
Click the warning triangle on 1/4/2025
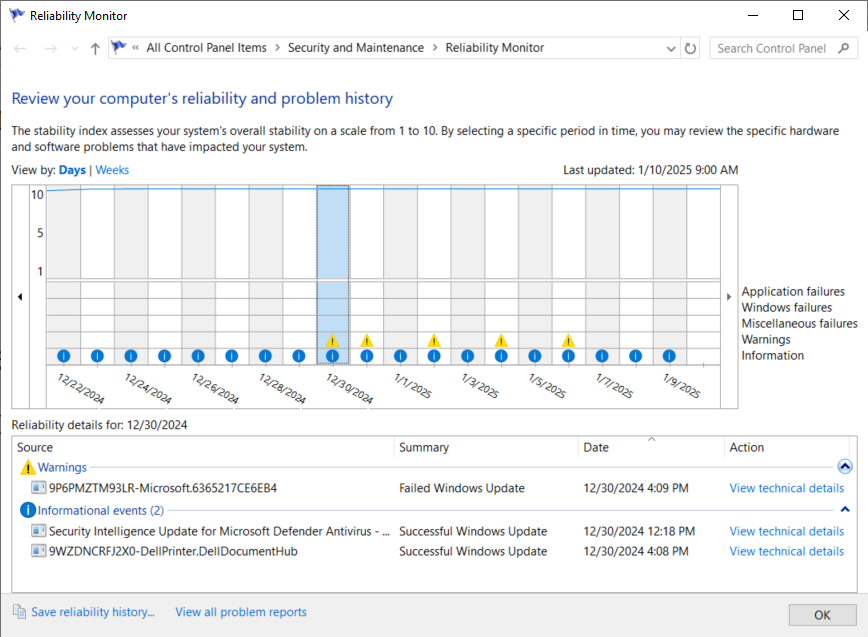[501, 340]
